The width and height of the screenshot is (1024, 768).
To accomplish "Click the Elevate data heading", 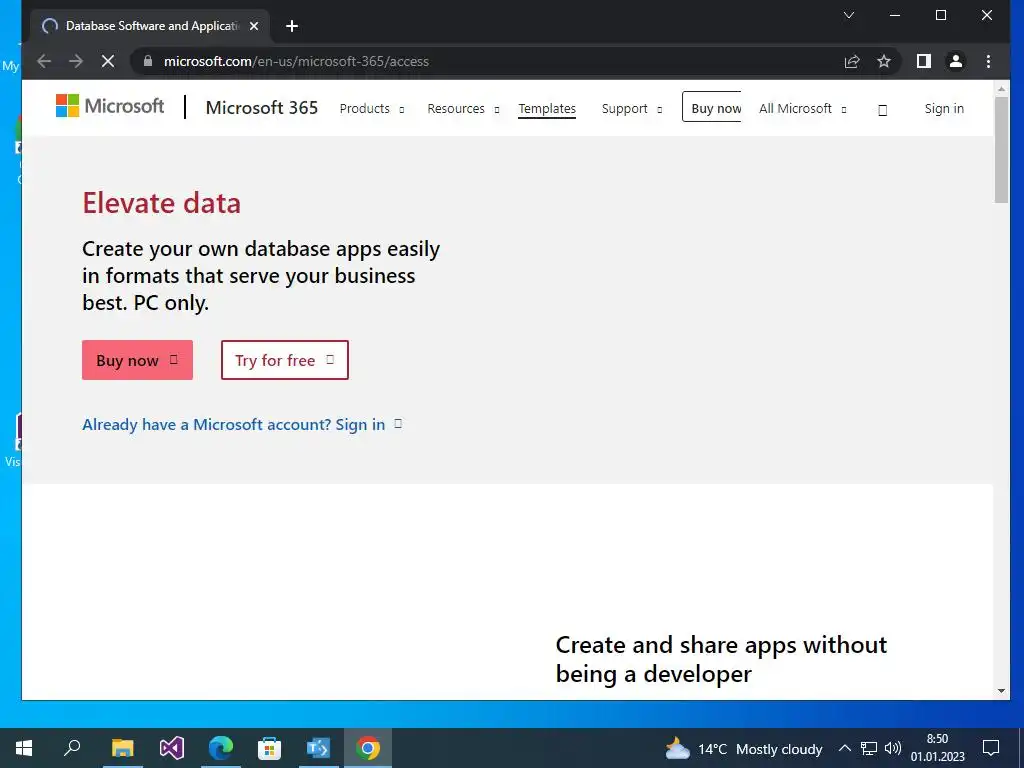I will (161, 203).
